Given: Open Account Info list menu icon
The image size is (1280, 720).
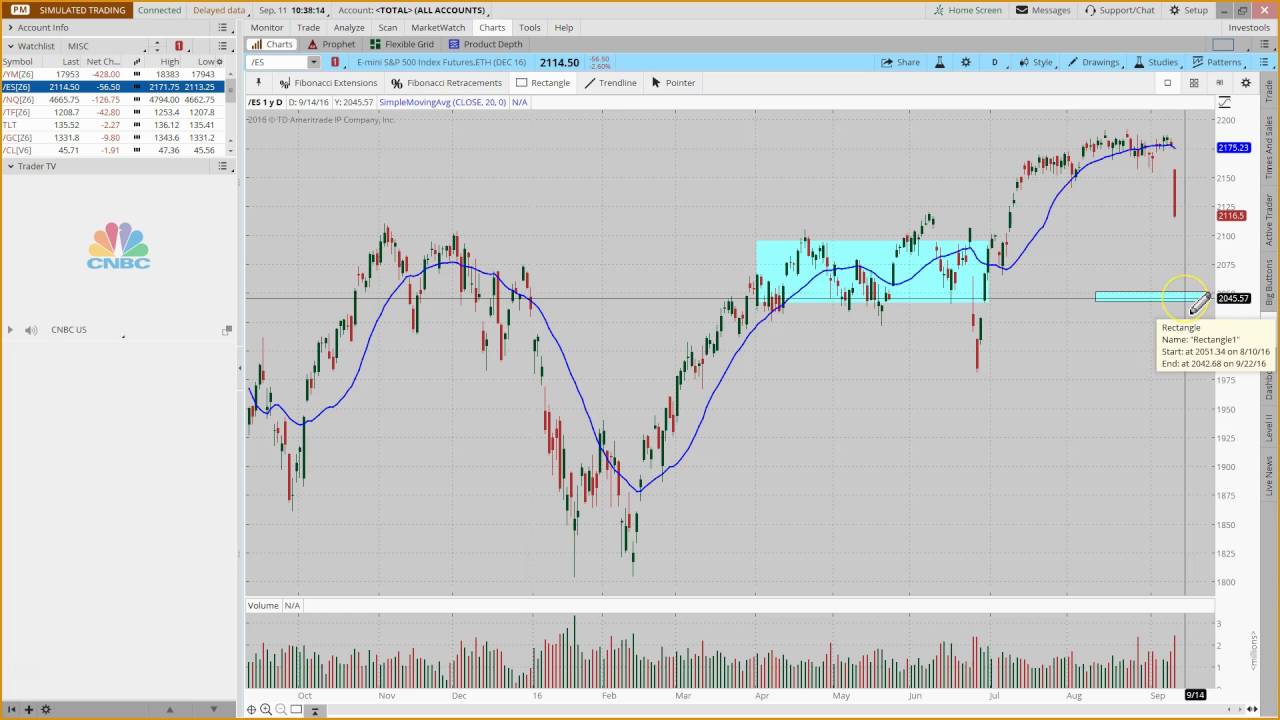Looking at the screenshot, I should tap(224, 28).
